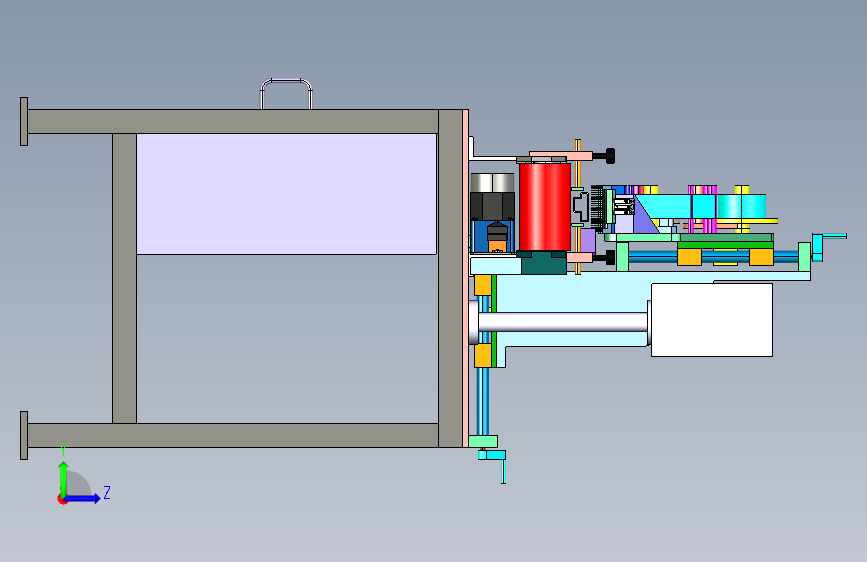The height and width of the screenshot is (562, 867).
Task: Select the red cylinder part
Action: click(x=545, y=207)
